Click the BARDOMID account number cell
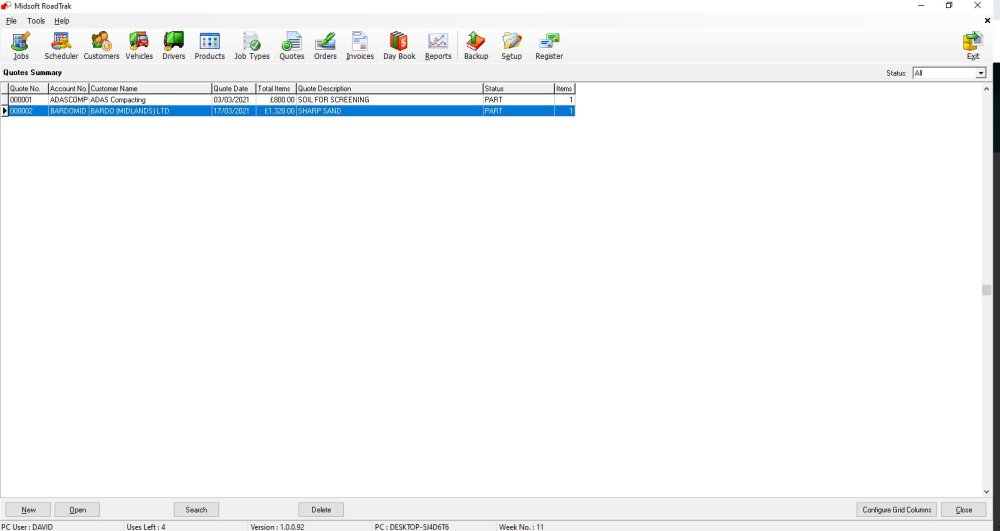This screenshot has height=531, width=1000. [x=68, y=111]
